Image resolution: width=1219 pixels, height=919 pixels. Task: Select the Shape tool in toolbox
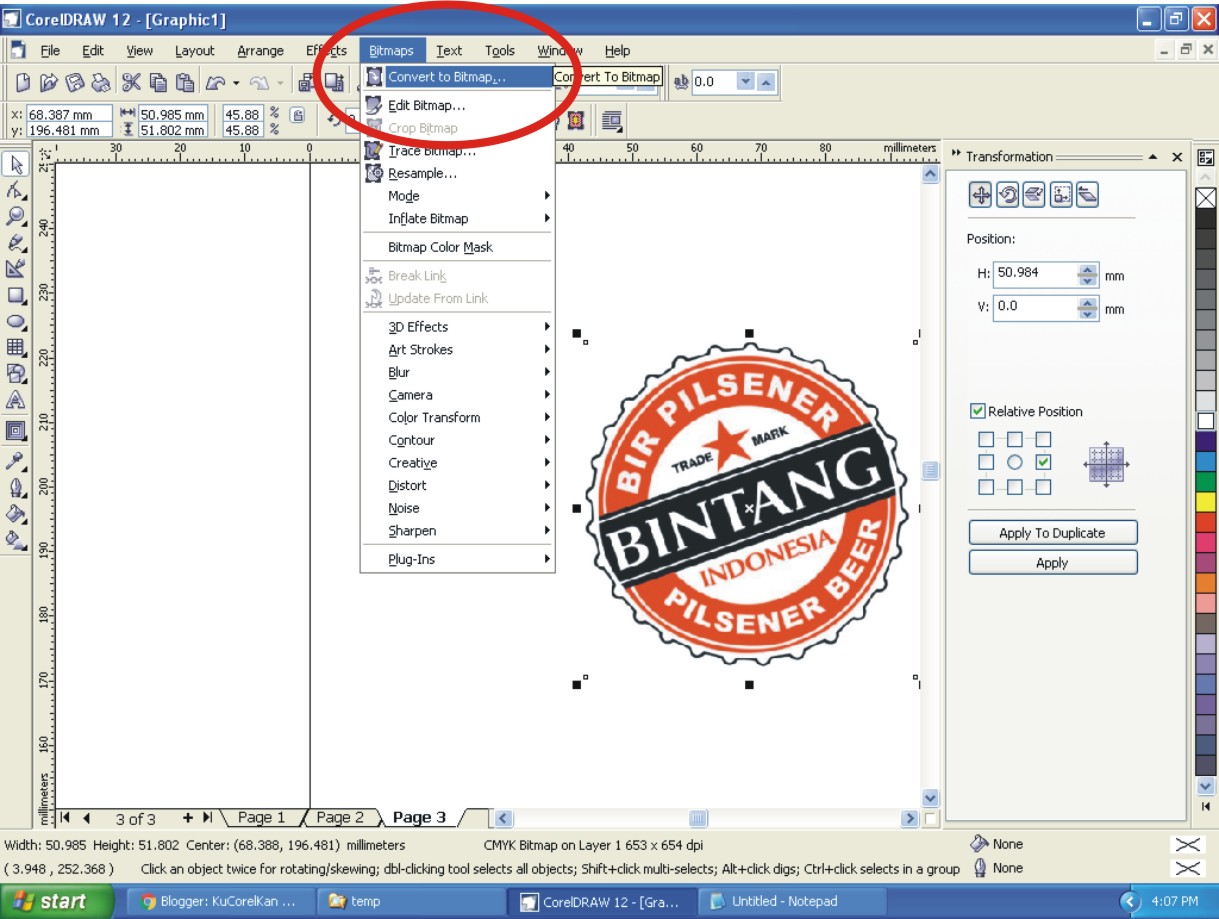(16, 190)
